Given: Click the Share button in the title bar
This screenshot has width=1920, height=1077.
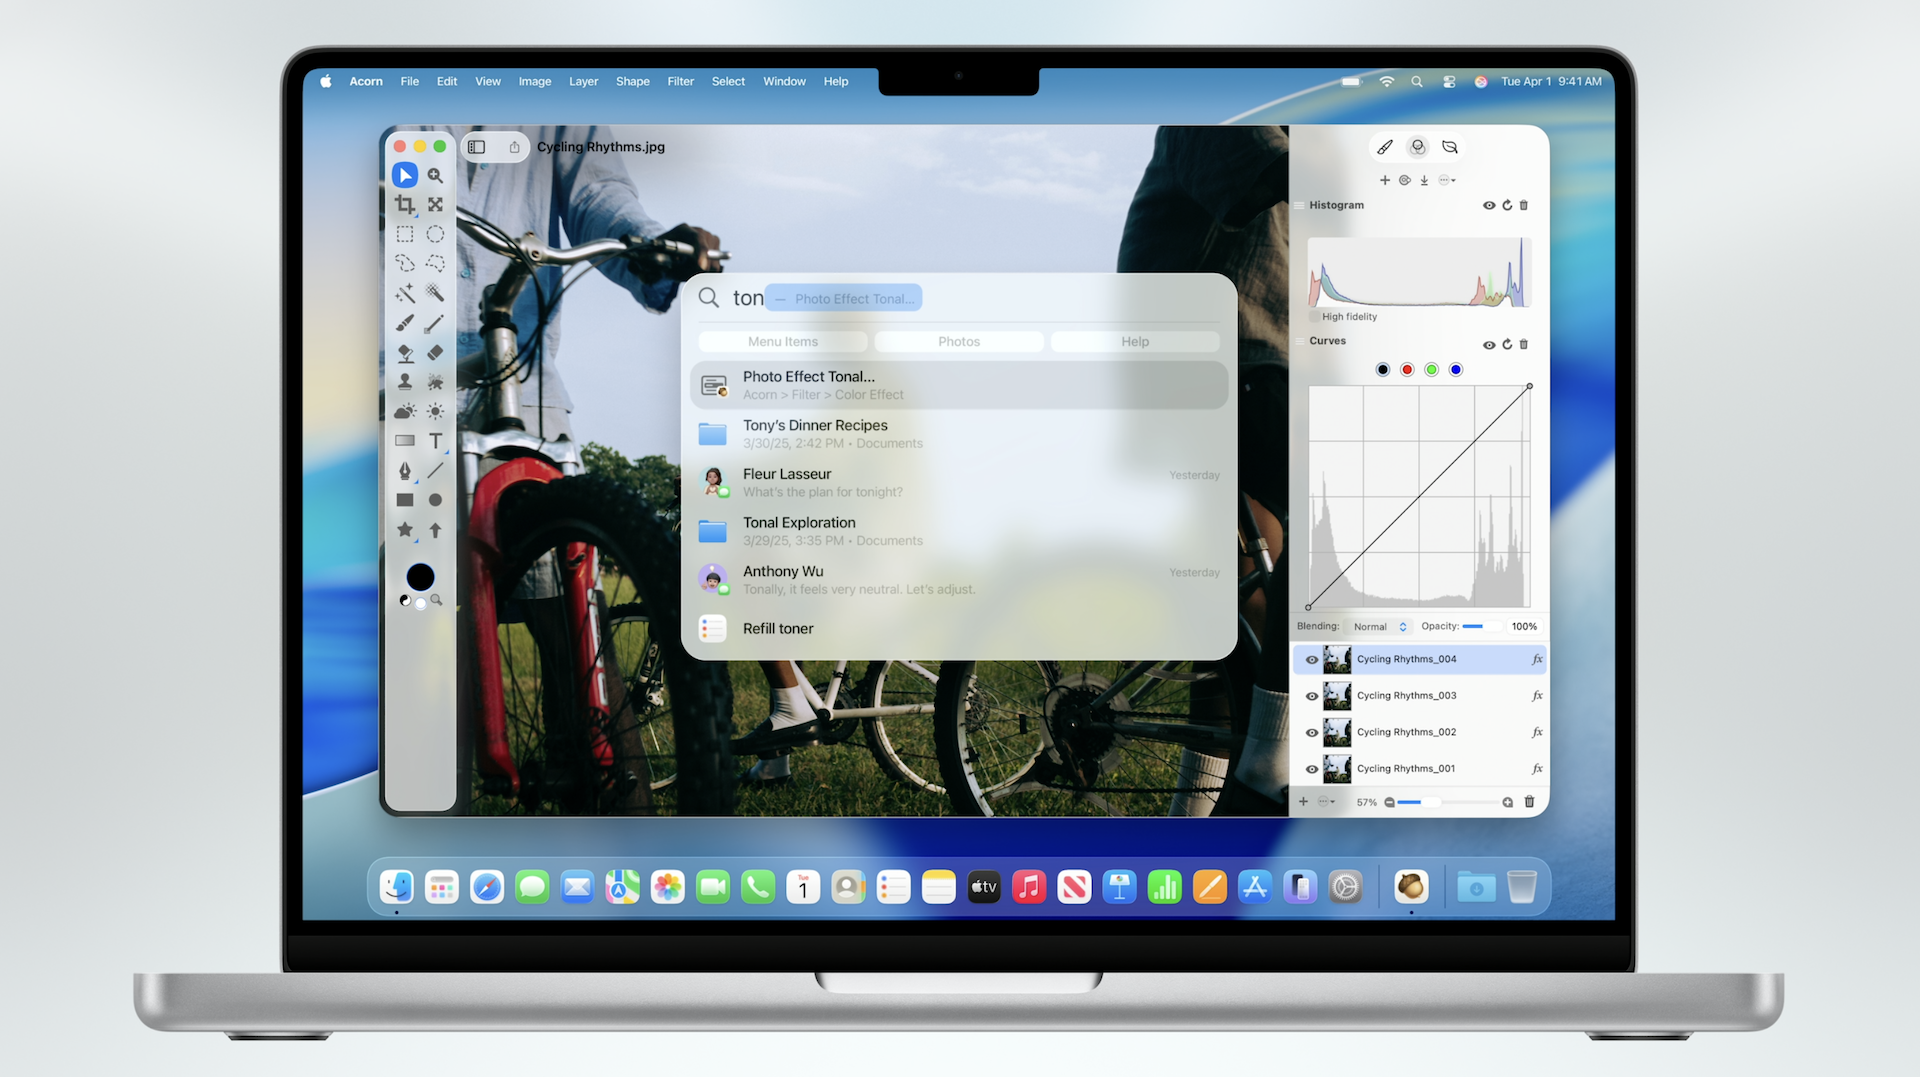Looking at the screenshot, I should pyautogui.click(x=514, y=147).
